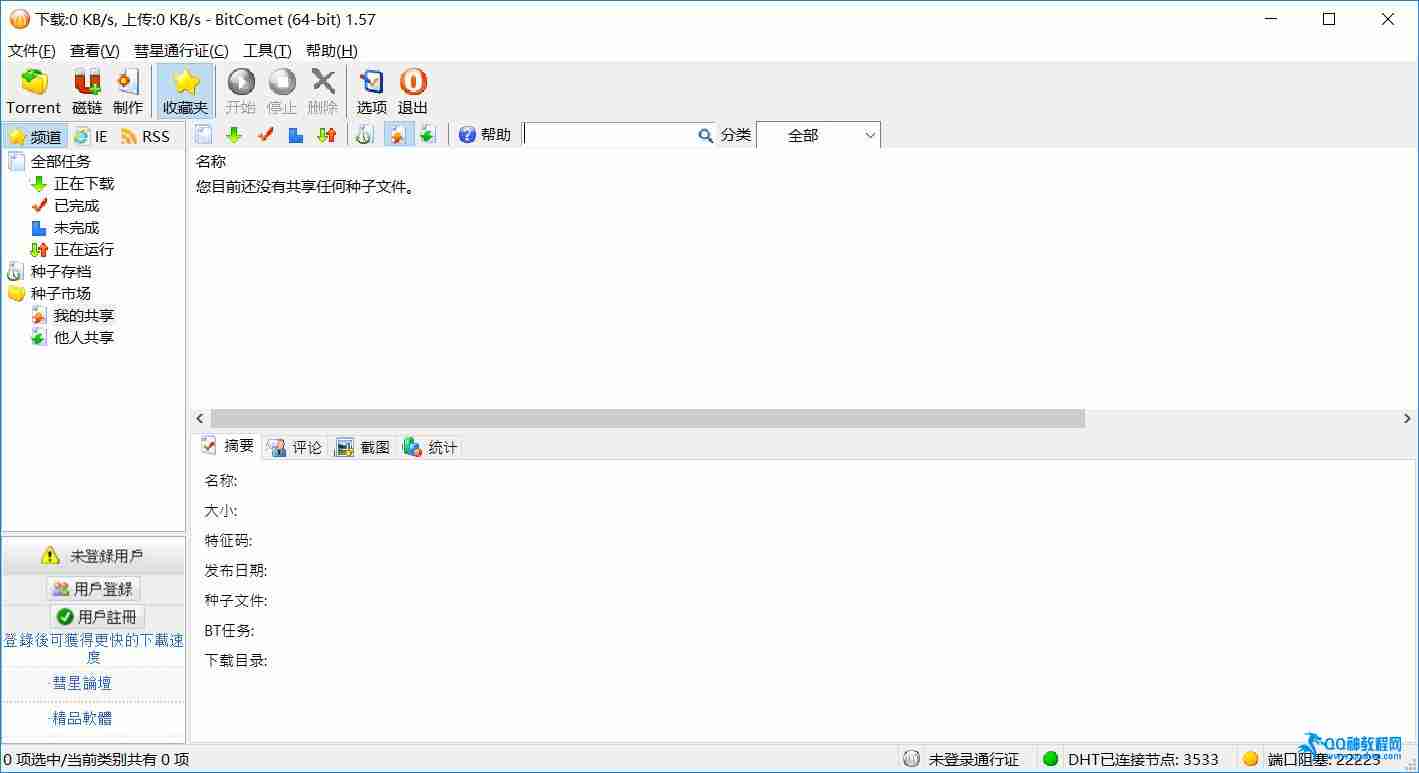Click the 未登錄用戶 warning header
Image resolution: width=1419 pixels, height=773 pixels.
point(93,556)
